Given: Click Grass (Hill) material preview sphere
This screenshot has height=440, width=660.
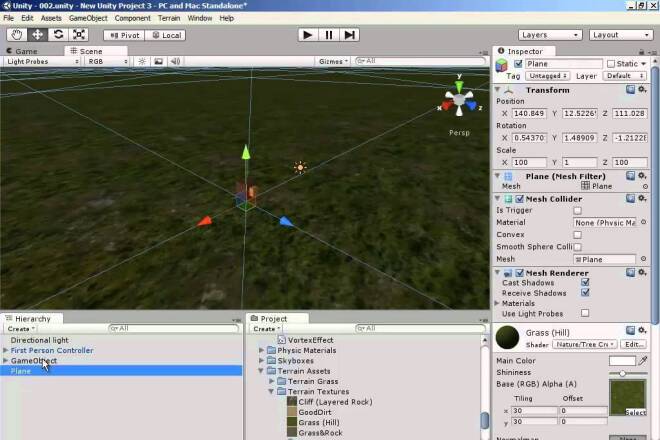Looking at the screenshot, I should (x=507, y=338).
